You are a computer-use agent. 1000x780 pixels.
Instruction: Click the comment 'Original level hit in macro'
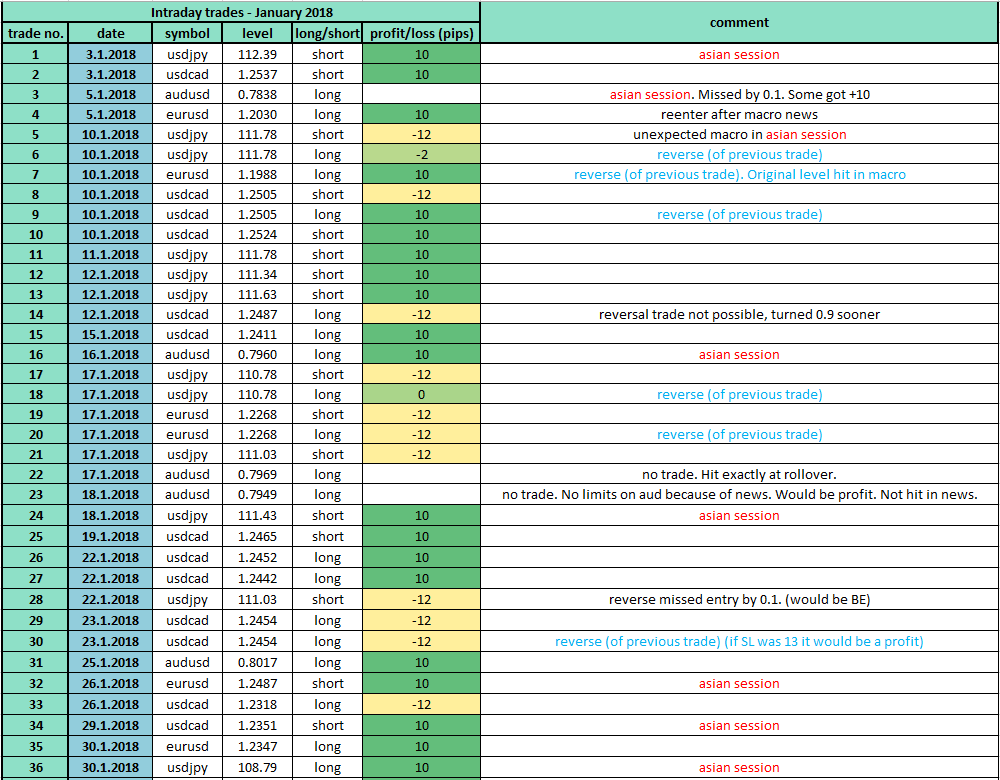[826, 174]
